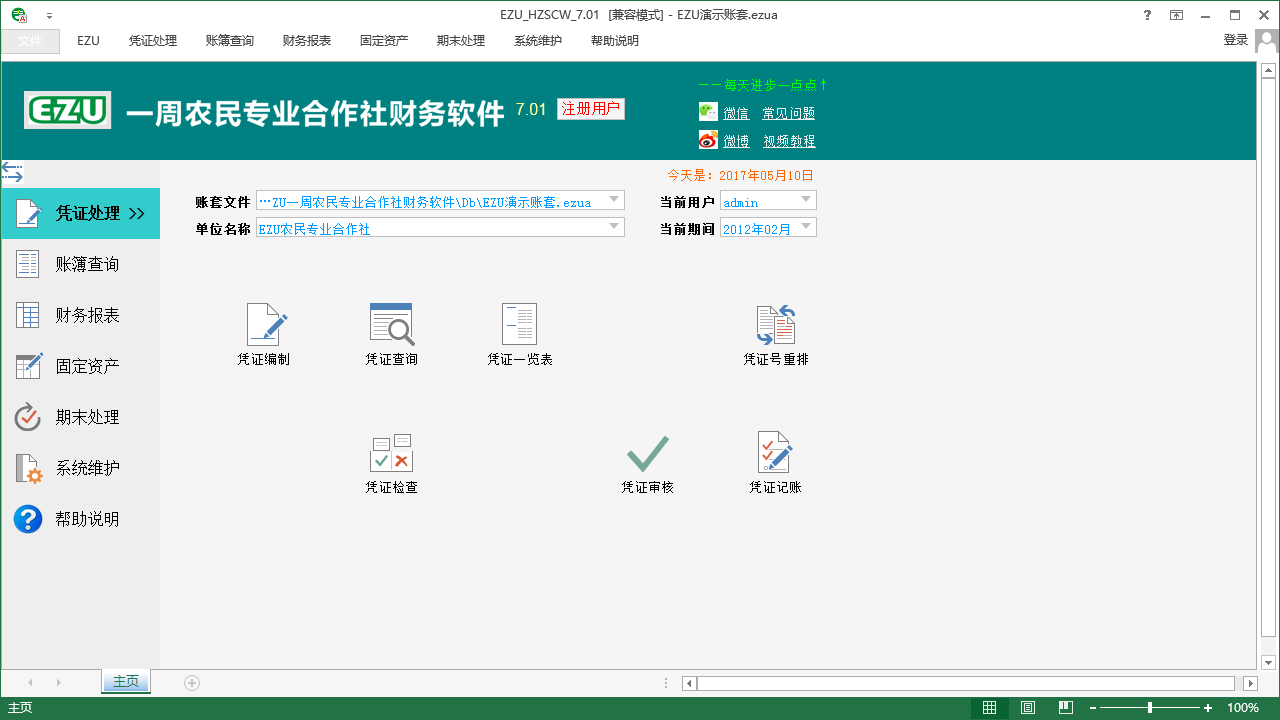This screenshot has width=1280, height=720.
Task: Click the WeChat icon in the header
Action: click(x=708, y=112)
